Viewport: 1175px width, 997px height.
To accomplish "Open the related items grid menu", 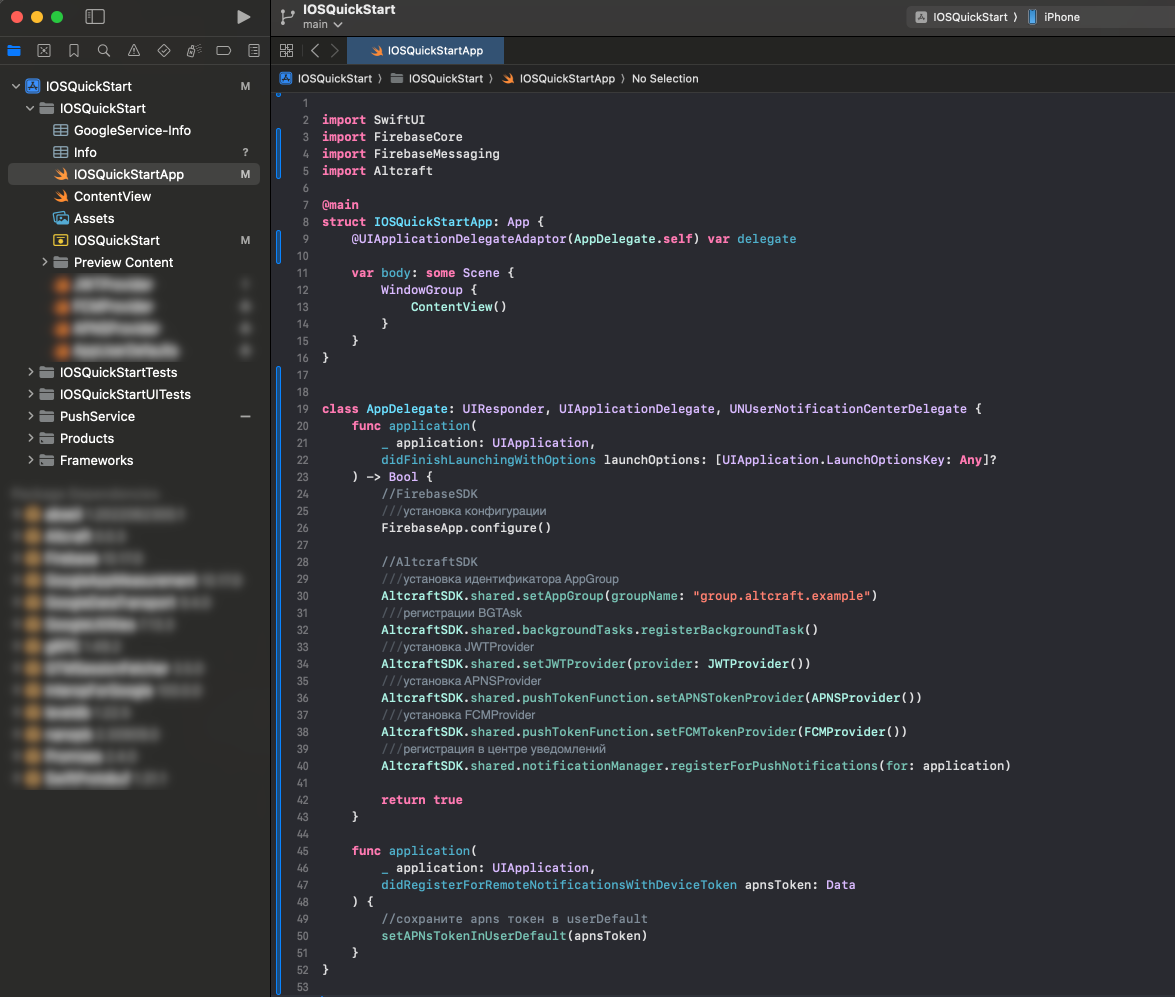I will coord(287,50).
